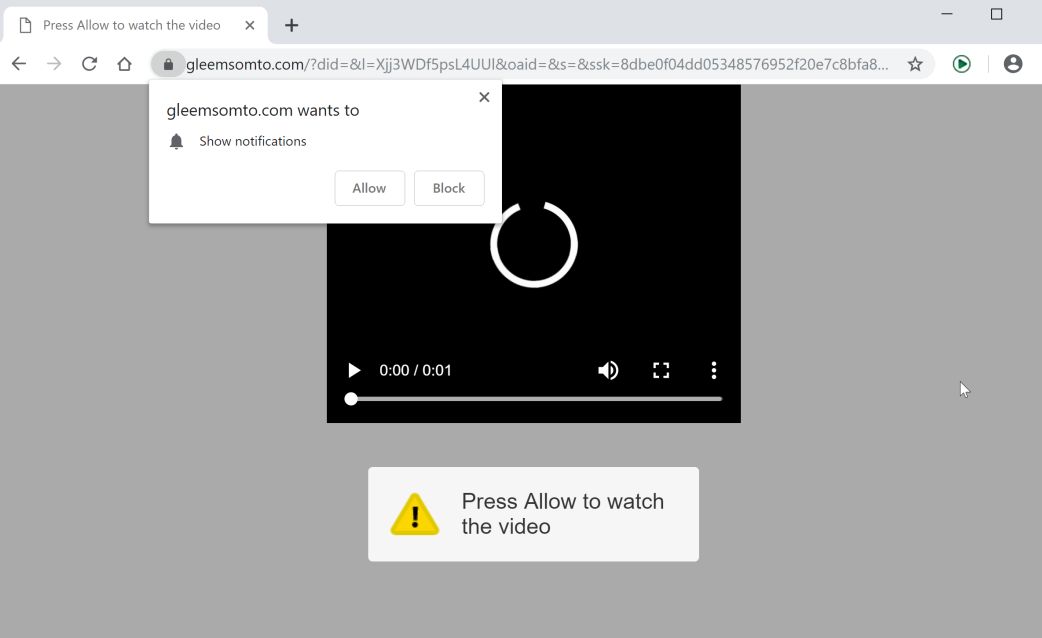Click the notification bell icon in the popup

[x=177, y=141]
